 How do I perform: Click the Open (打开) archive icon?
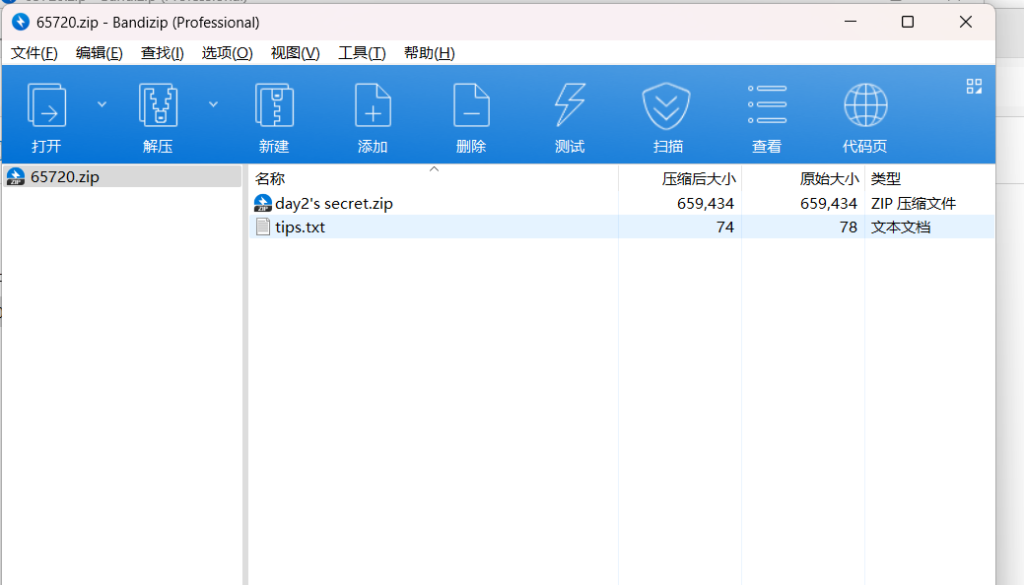[x=46, y=106]
